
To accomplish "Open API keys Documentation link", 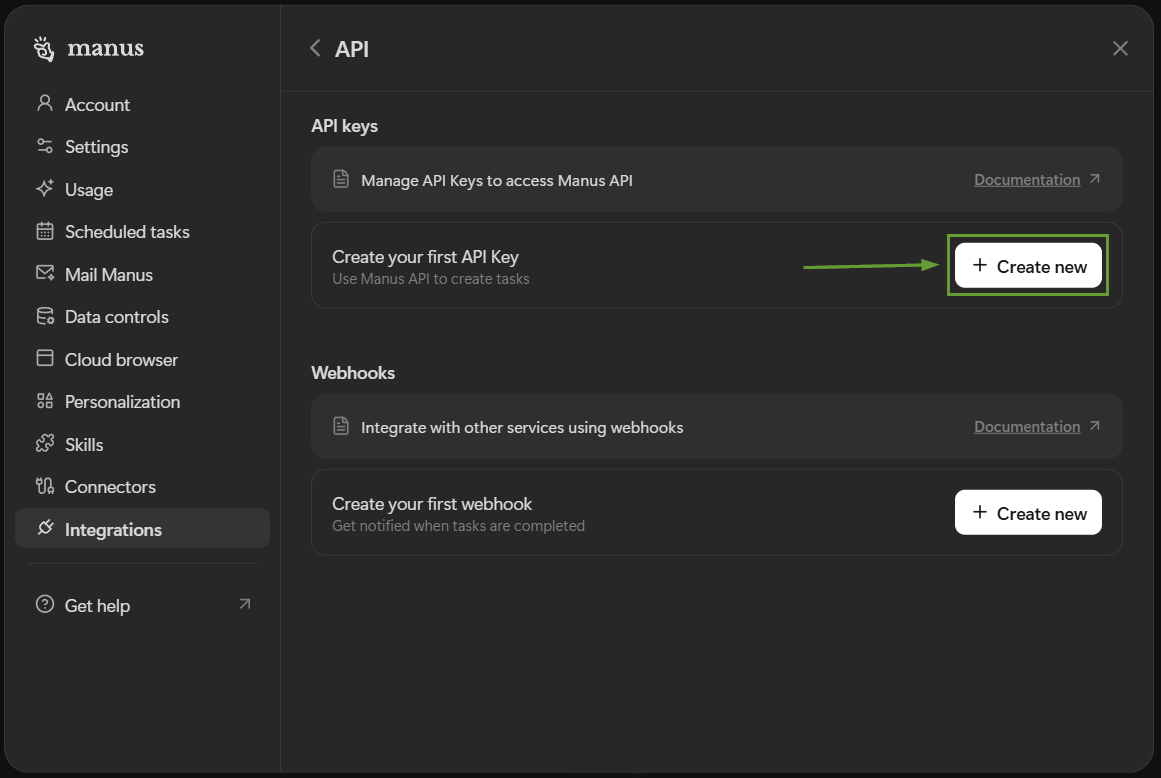I will click(1027, 180).
